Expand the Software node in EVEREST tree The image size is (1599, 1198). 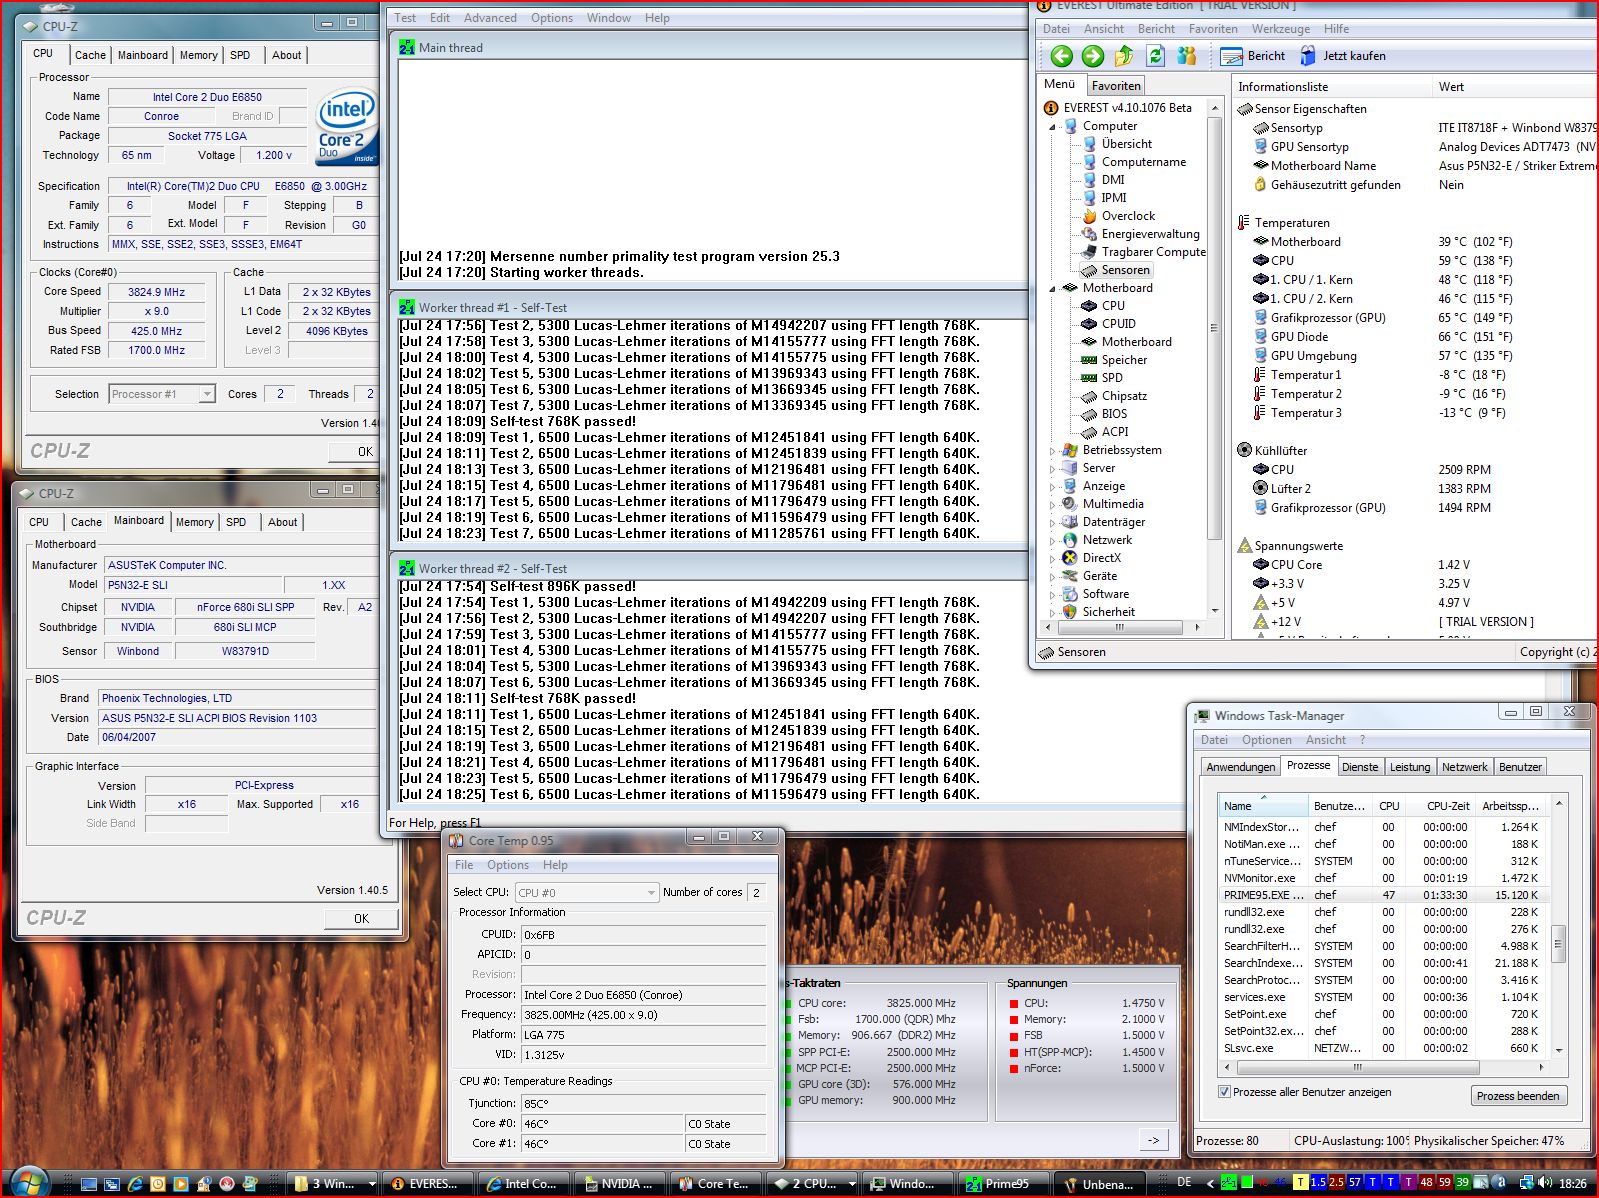click(x=1053, y=595)
